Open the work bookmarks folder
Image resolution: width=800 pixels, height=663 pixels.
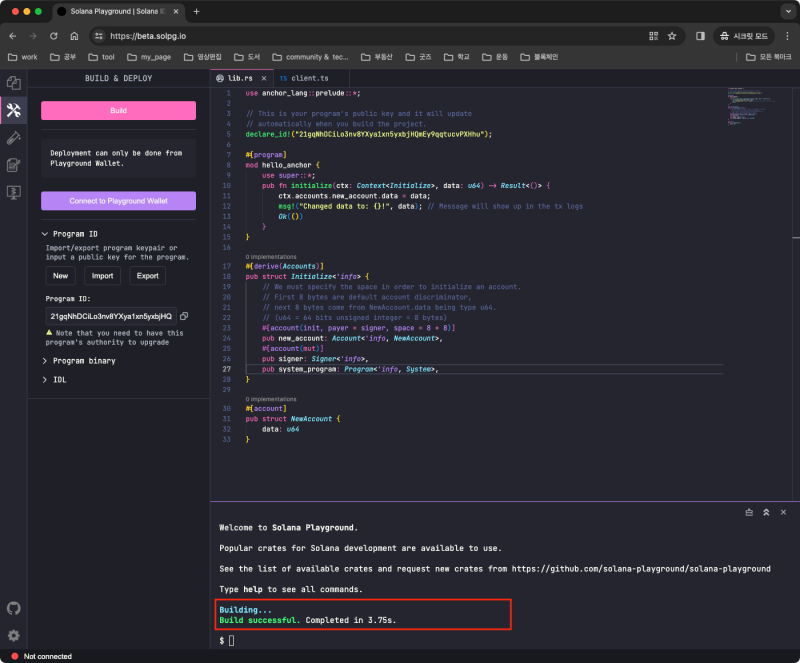tap(23, 57)
